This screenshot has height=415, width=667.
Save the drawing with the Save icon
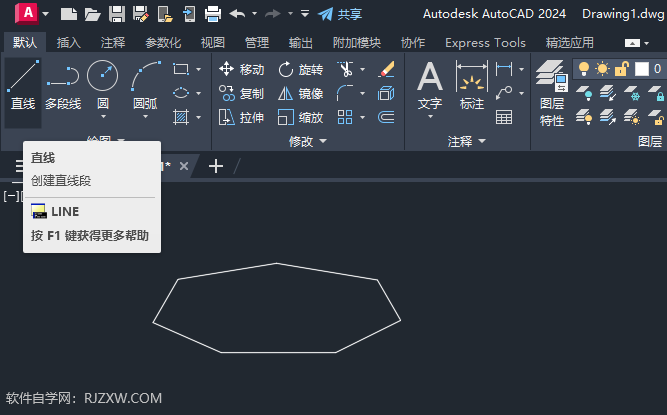[117, 14]
